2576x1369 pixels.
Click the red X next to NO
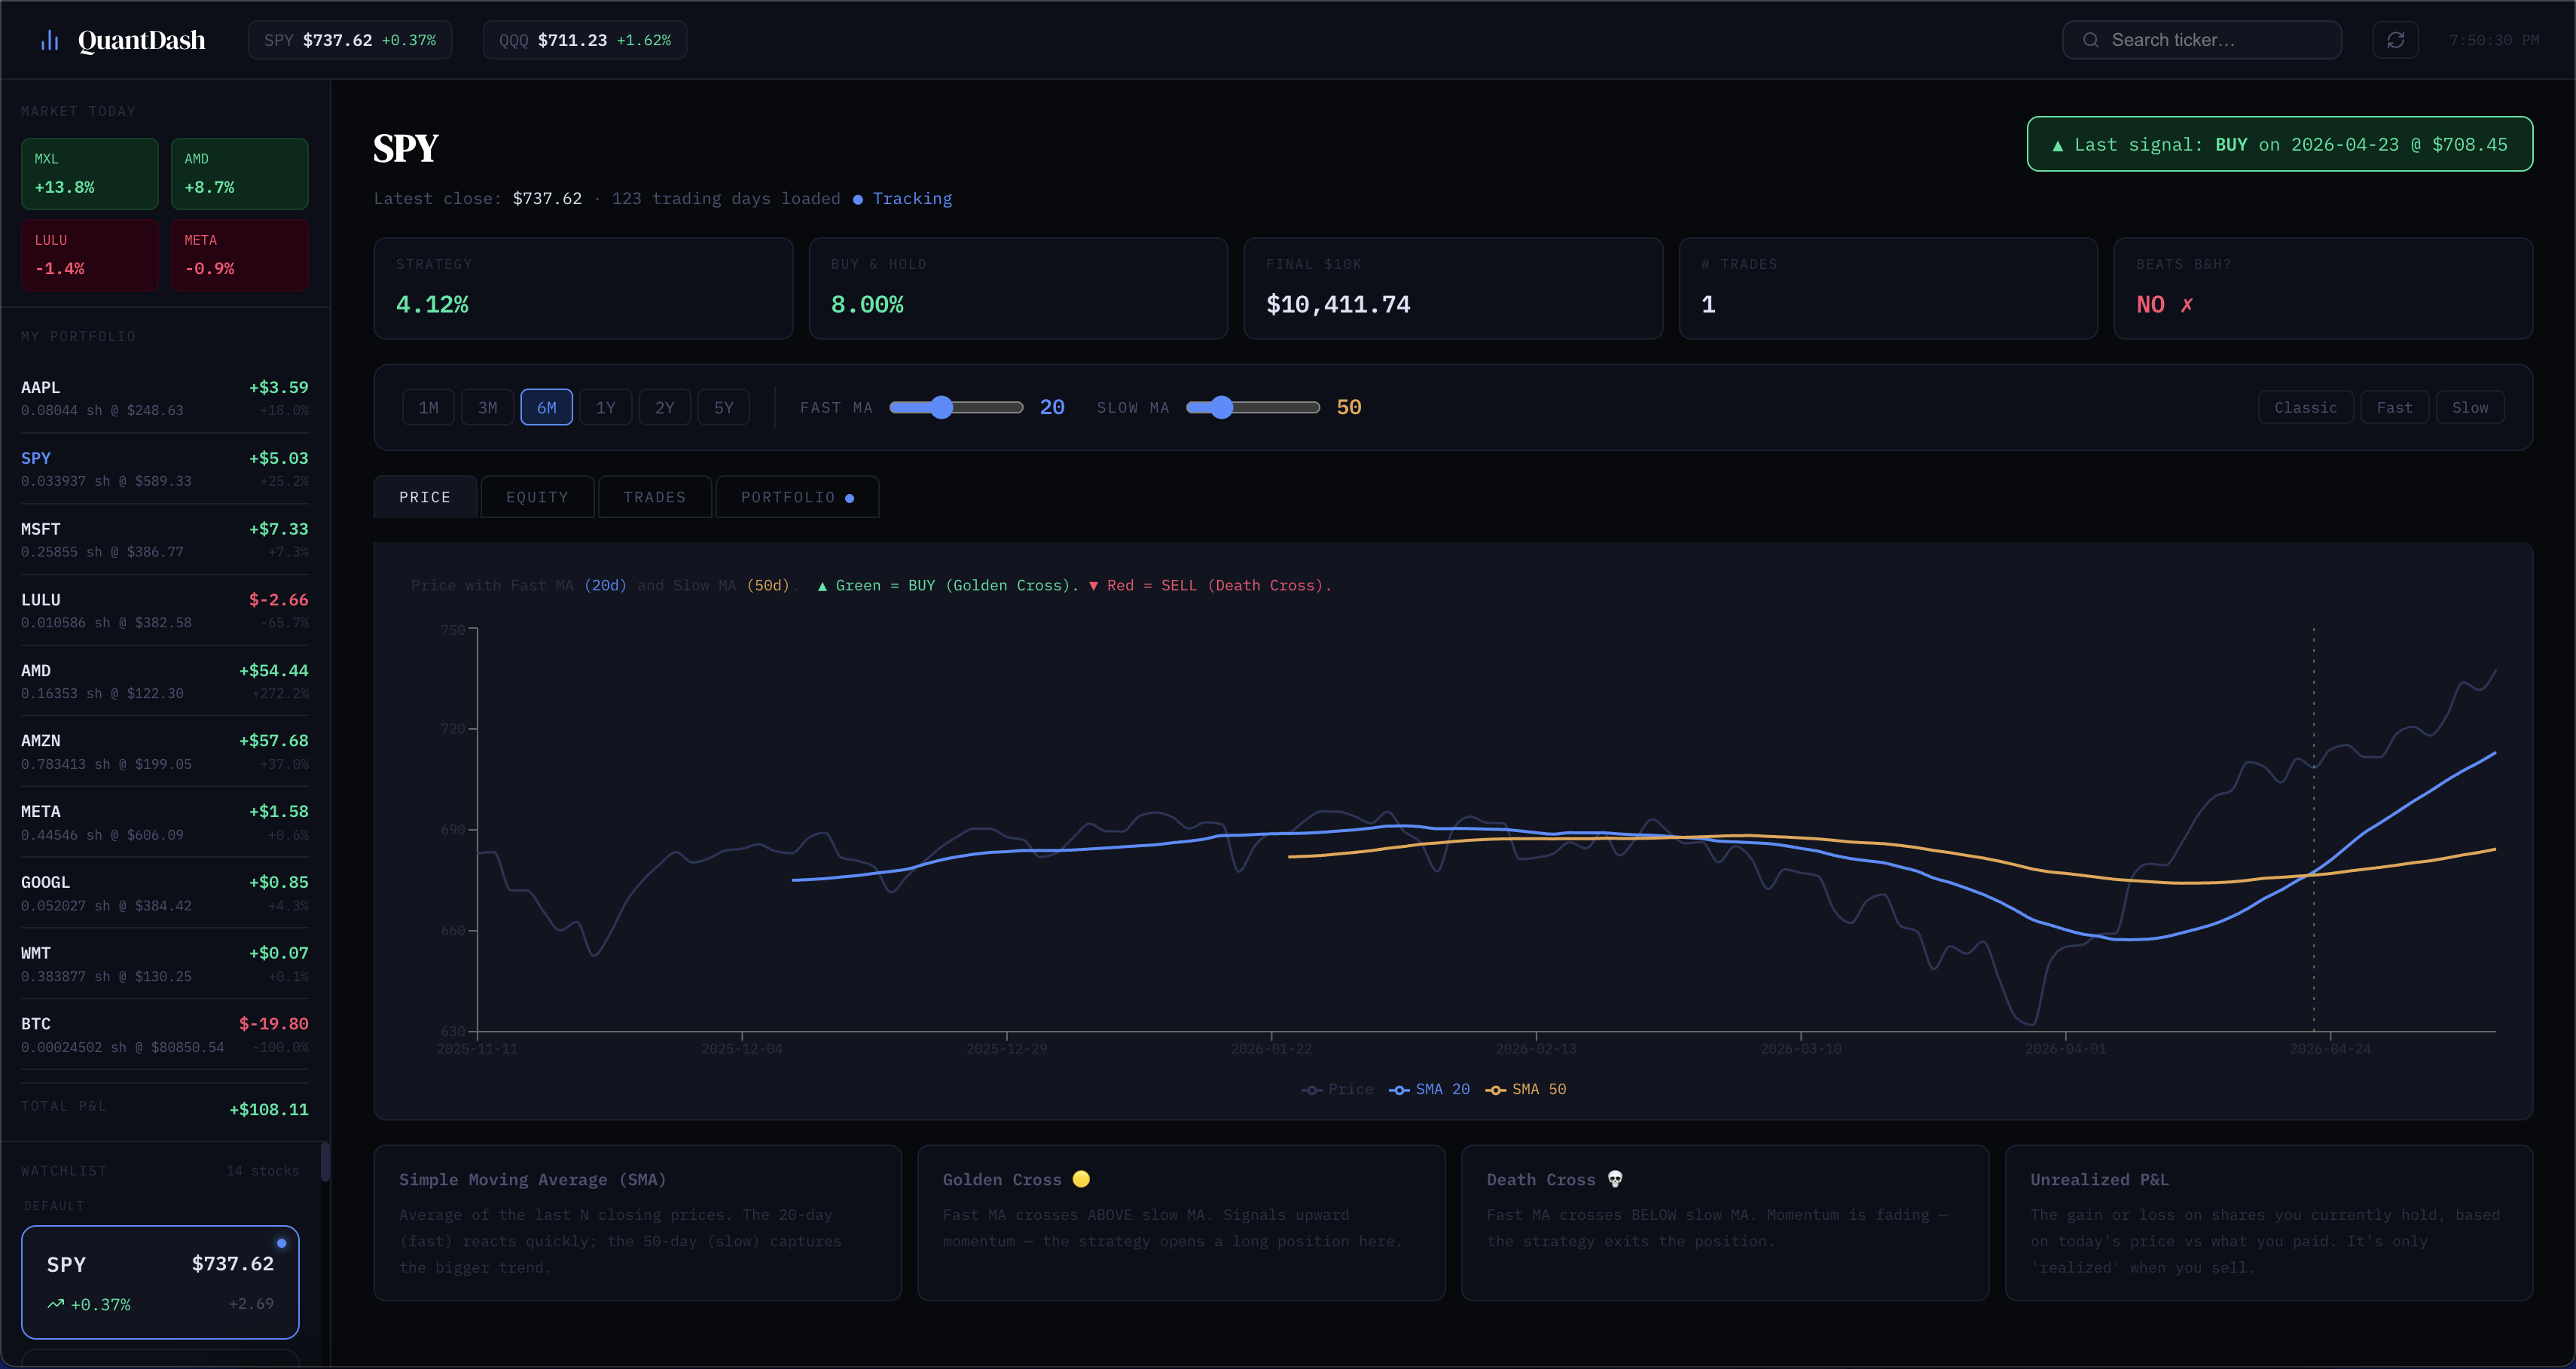2187,305
